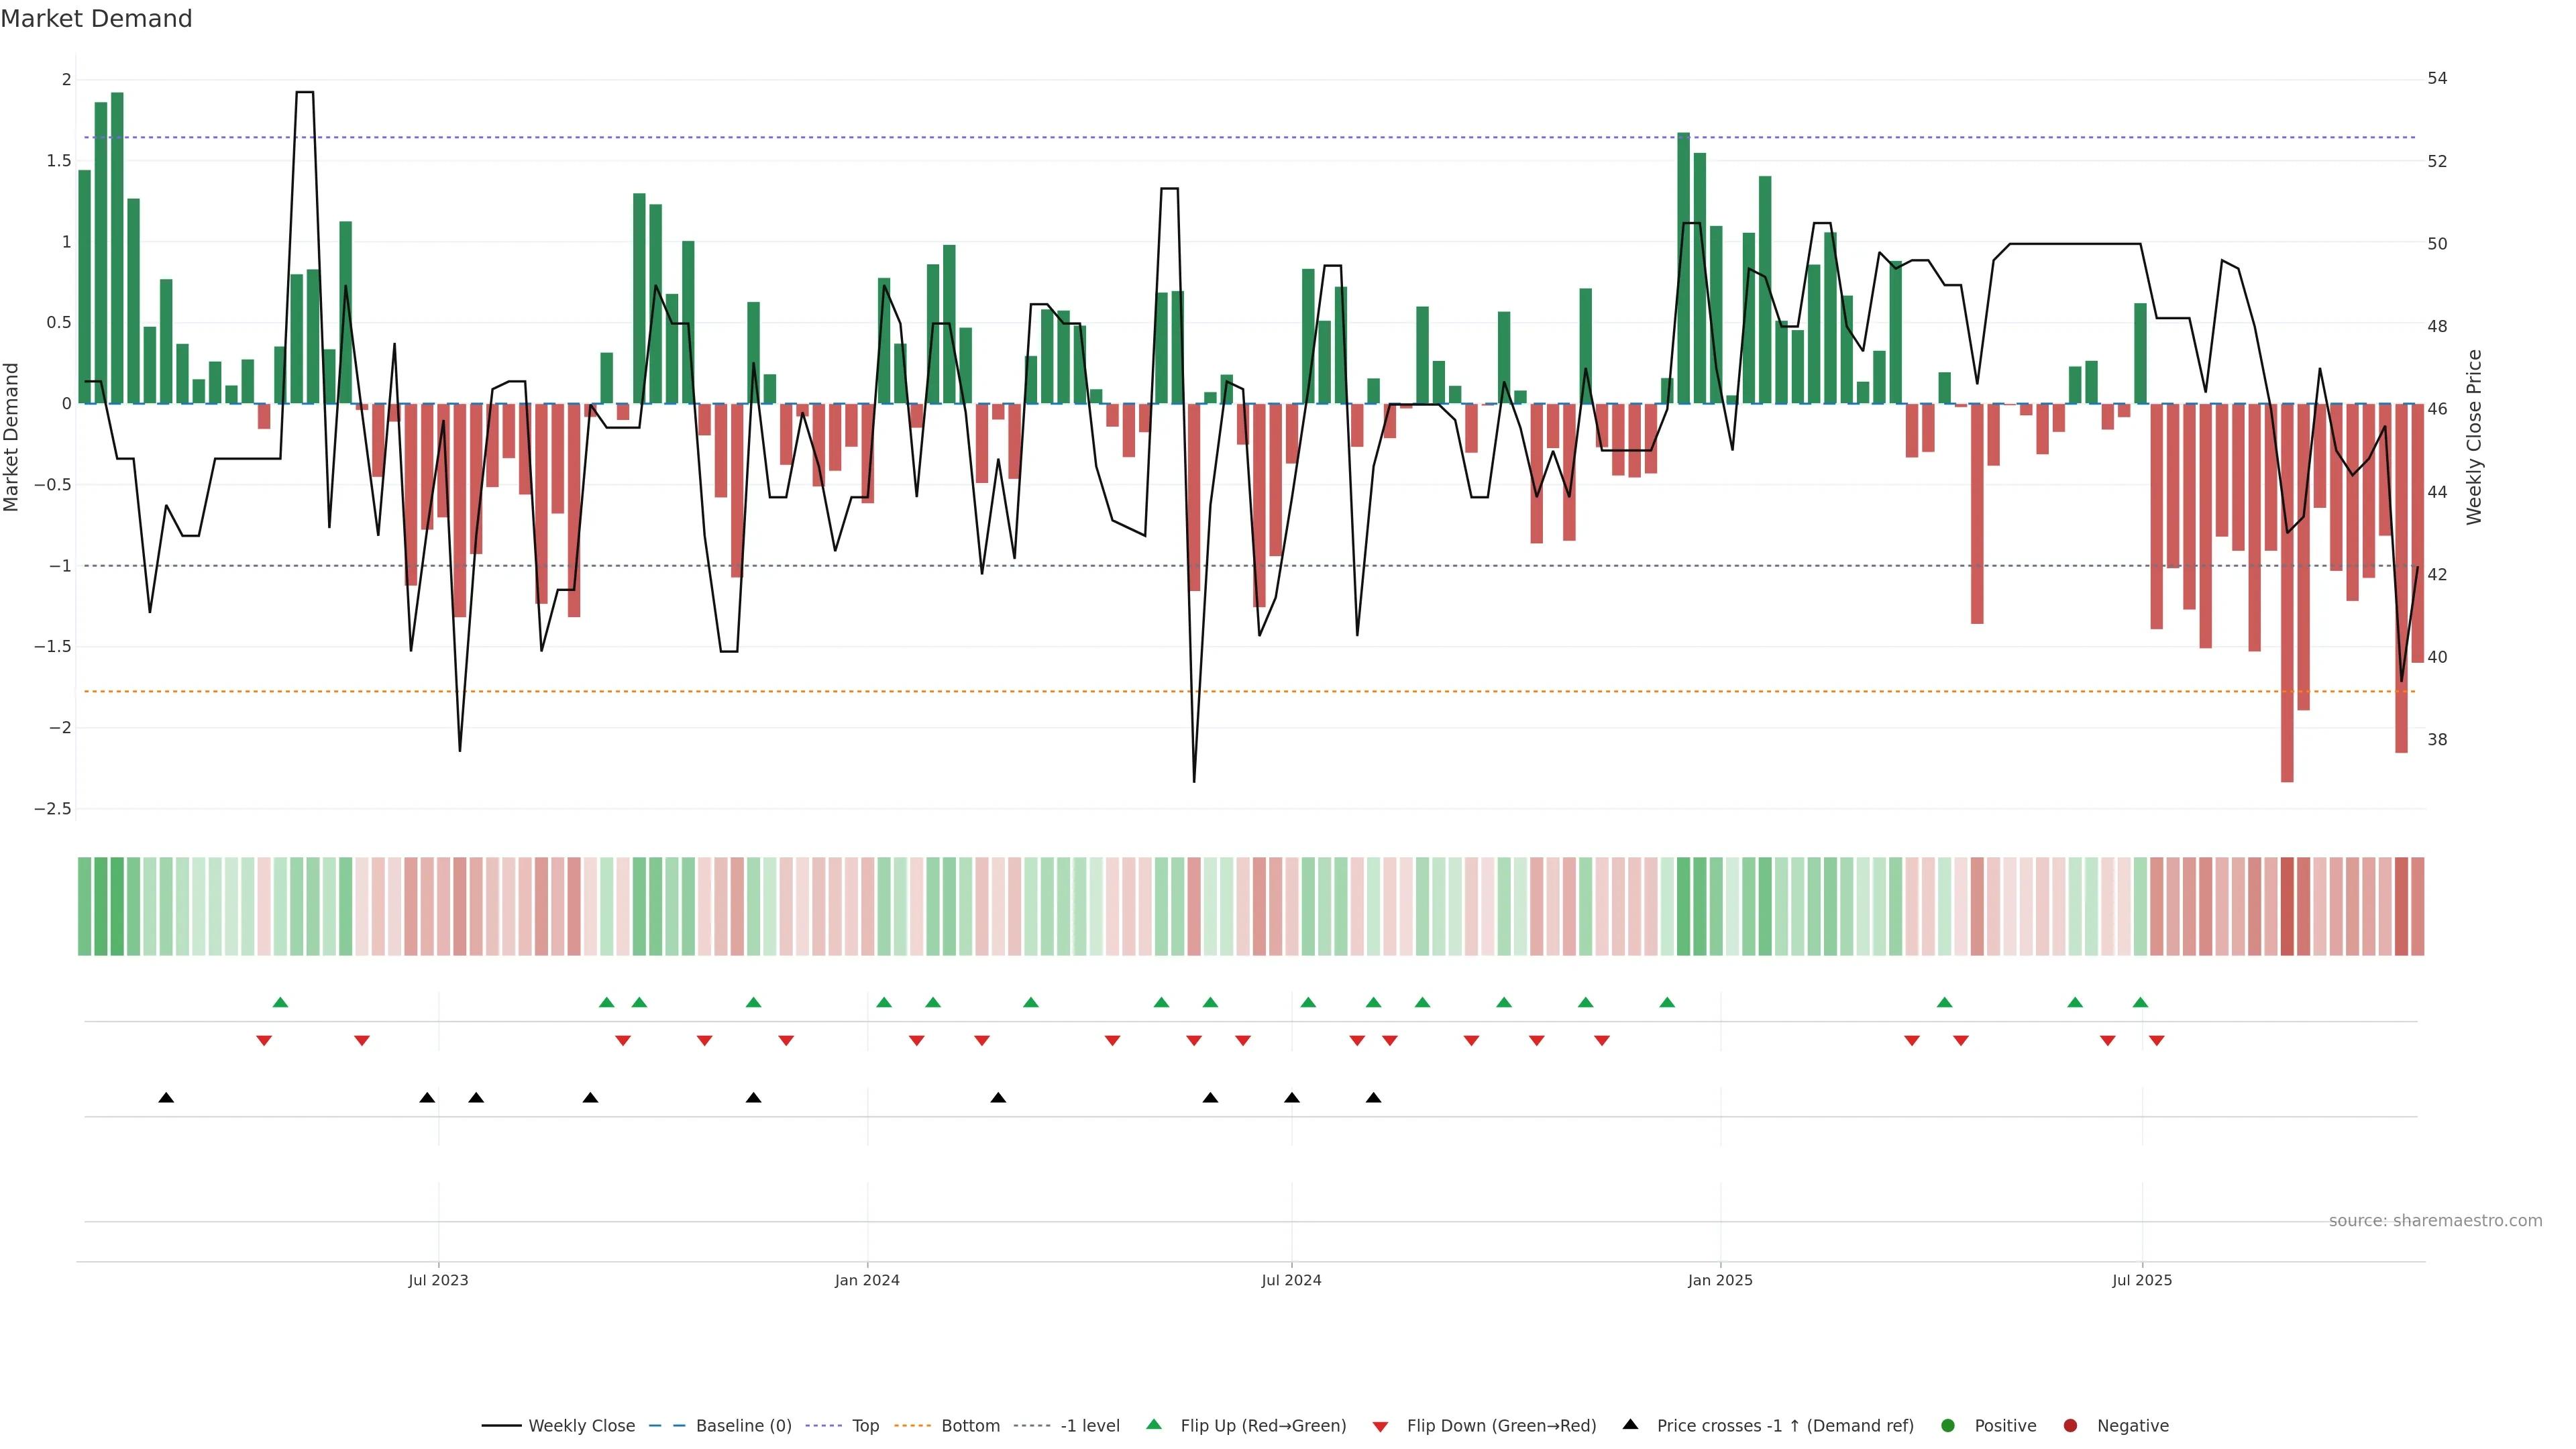Click the Market Demand chart title
The height and width of the screenshot is (1449, 2576).
[x=96, y=19]
